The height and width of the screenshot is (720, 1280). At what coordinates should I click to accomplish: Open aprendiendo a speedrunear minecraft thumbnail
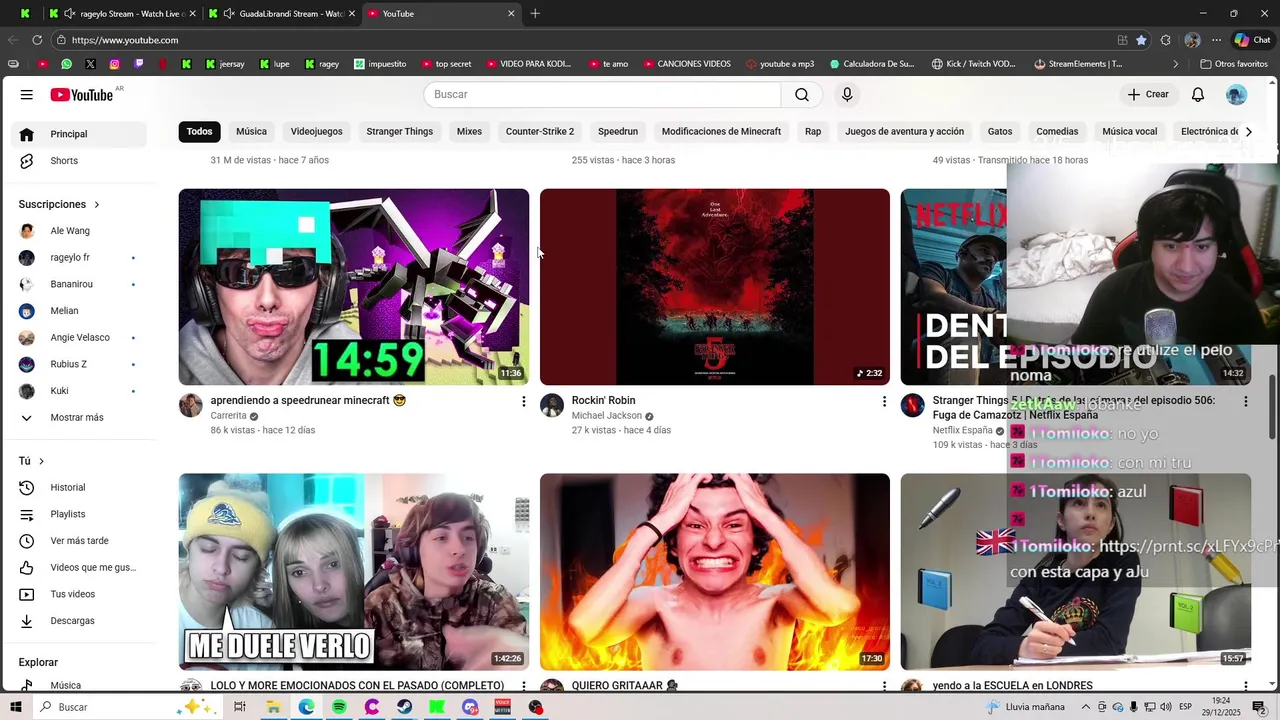pos(354,287)
